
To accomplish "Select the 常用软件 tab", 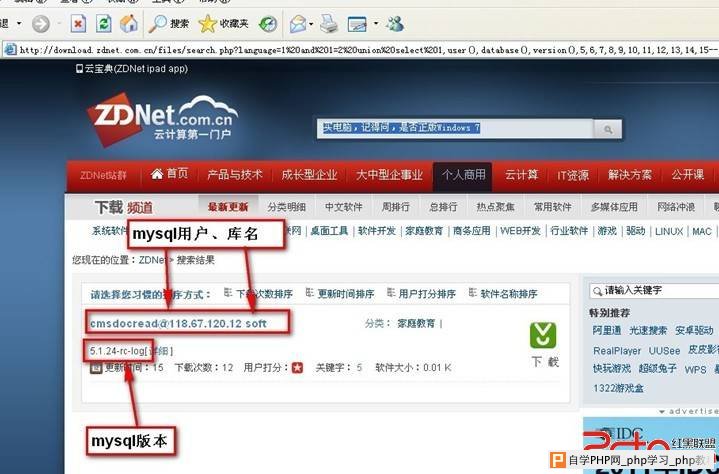I will click(552, 207).
